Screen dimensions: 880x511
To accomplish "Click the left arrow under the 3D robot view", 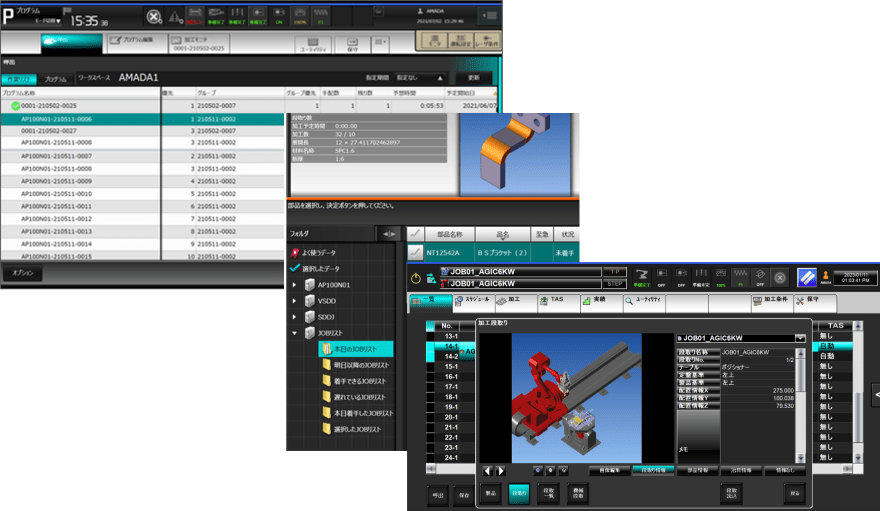I will tap(489, 470).
